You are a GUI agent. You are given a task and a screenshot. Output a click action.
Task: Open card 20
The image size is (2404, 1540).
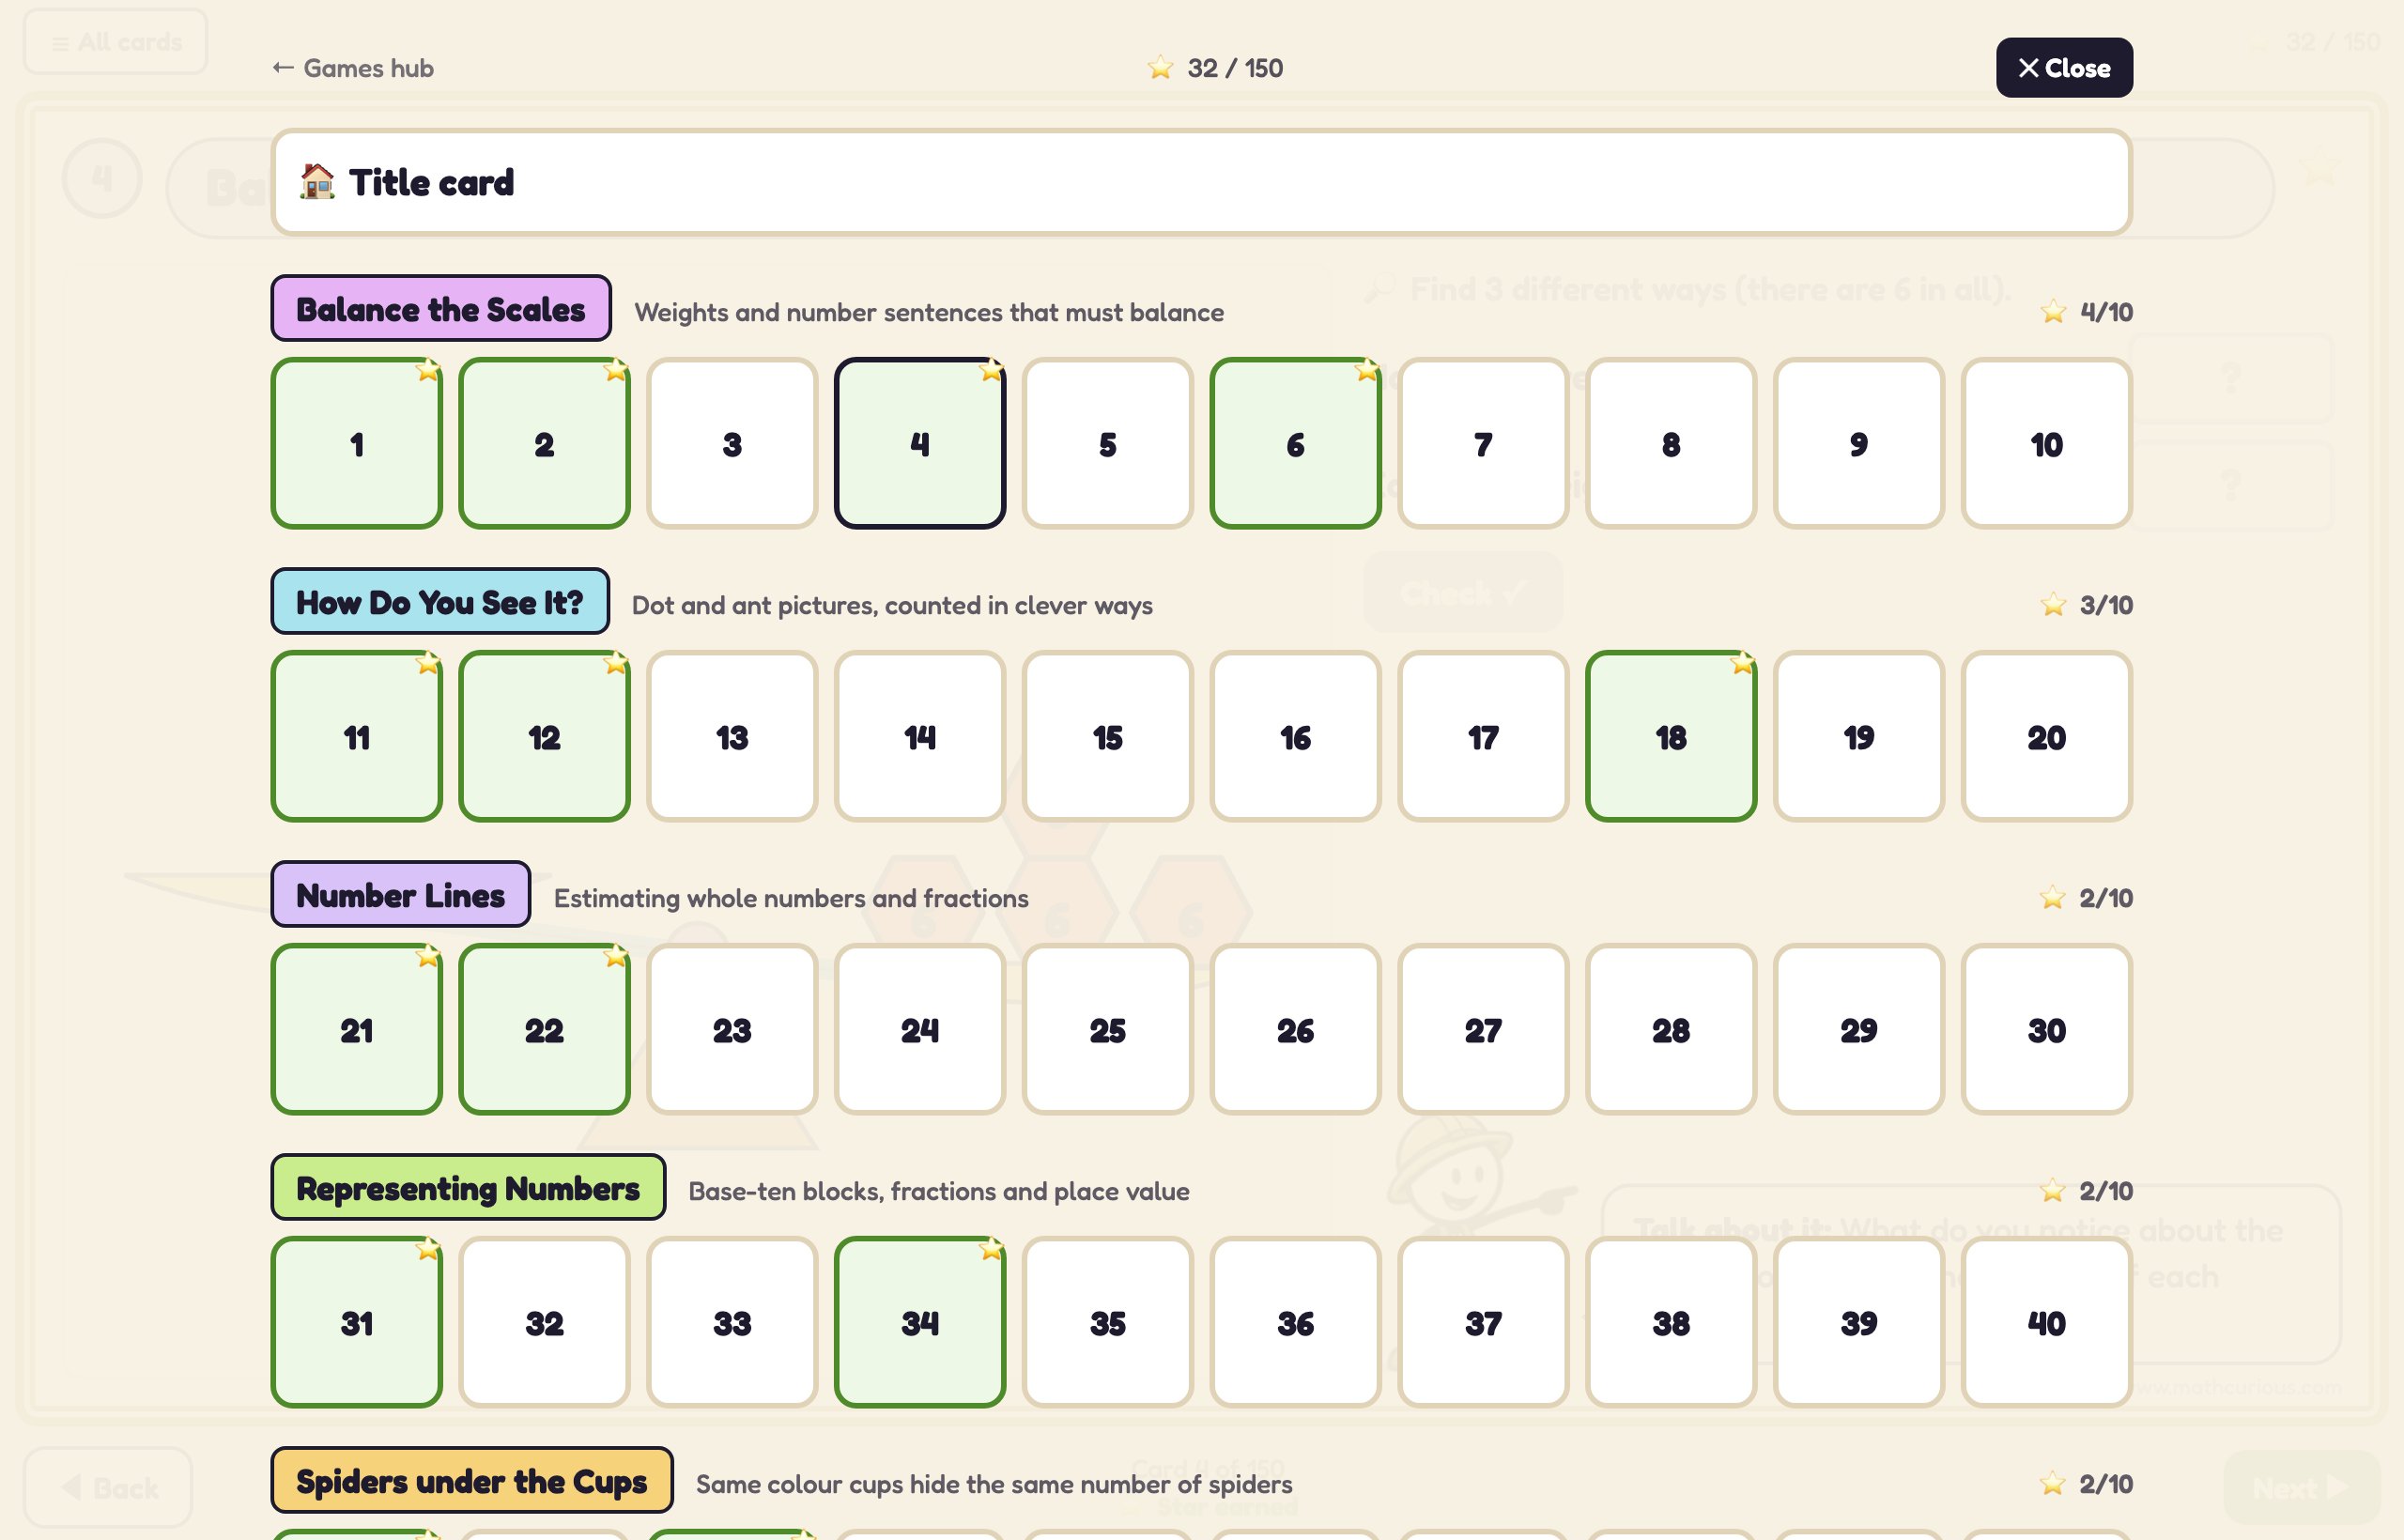(x=2047, y=736)
